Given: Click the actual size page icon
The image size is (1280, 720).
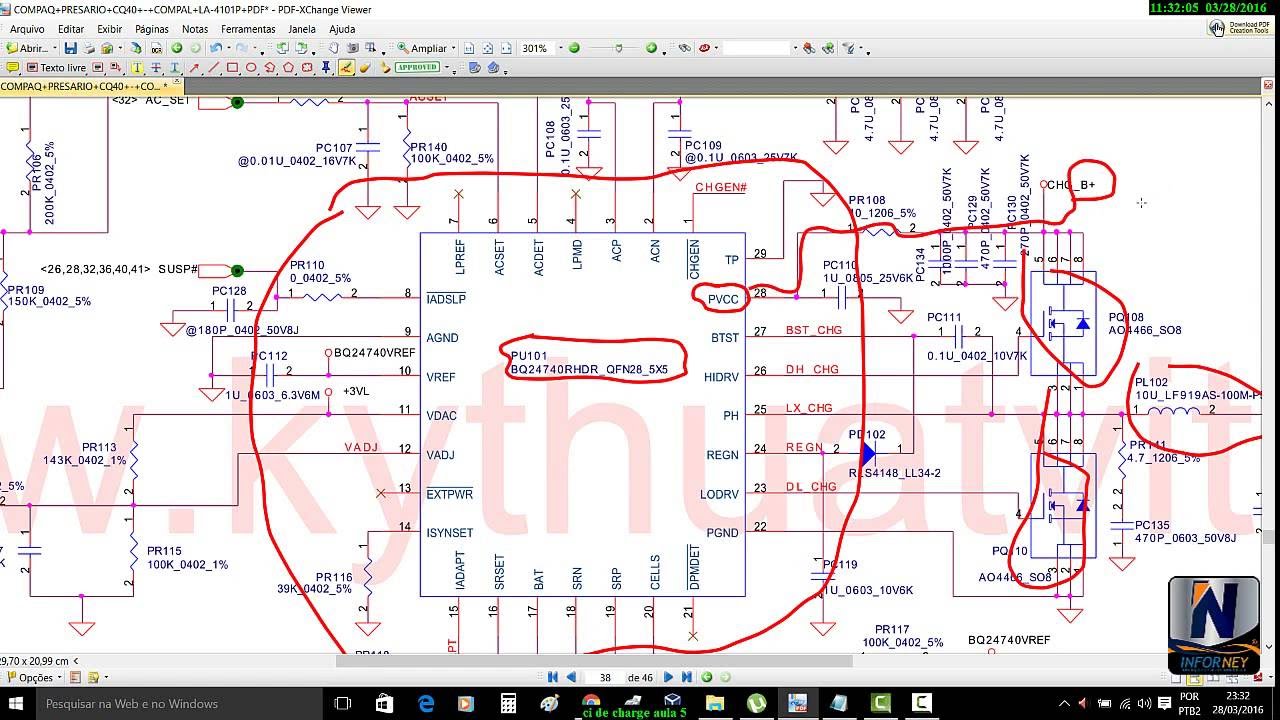Looking at the screenshot, I should (469, 48).
